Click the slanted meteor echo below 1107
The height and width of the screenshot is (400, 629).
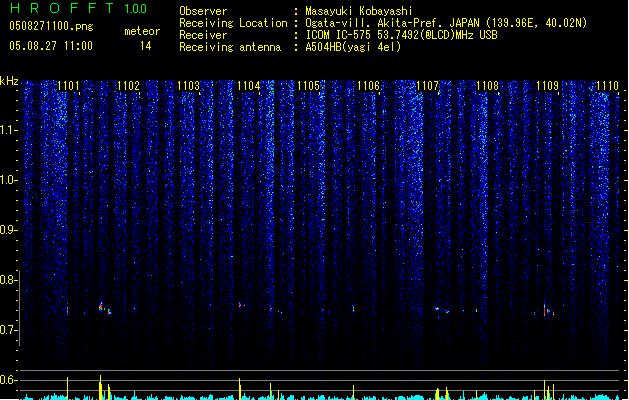click(442, 310)
